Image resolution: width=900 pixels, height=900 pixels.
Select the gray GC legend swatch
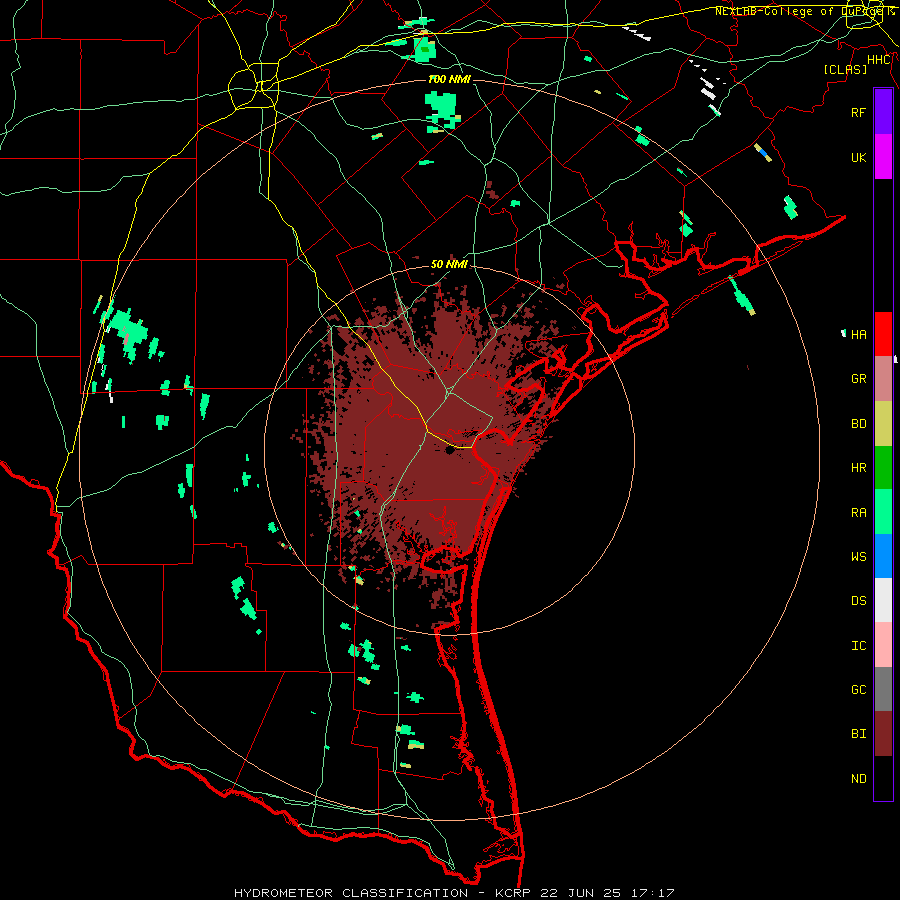click(883, 689)
